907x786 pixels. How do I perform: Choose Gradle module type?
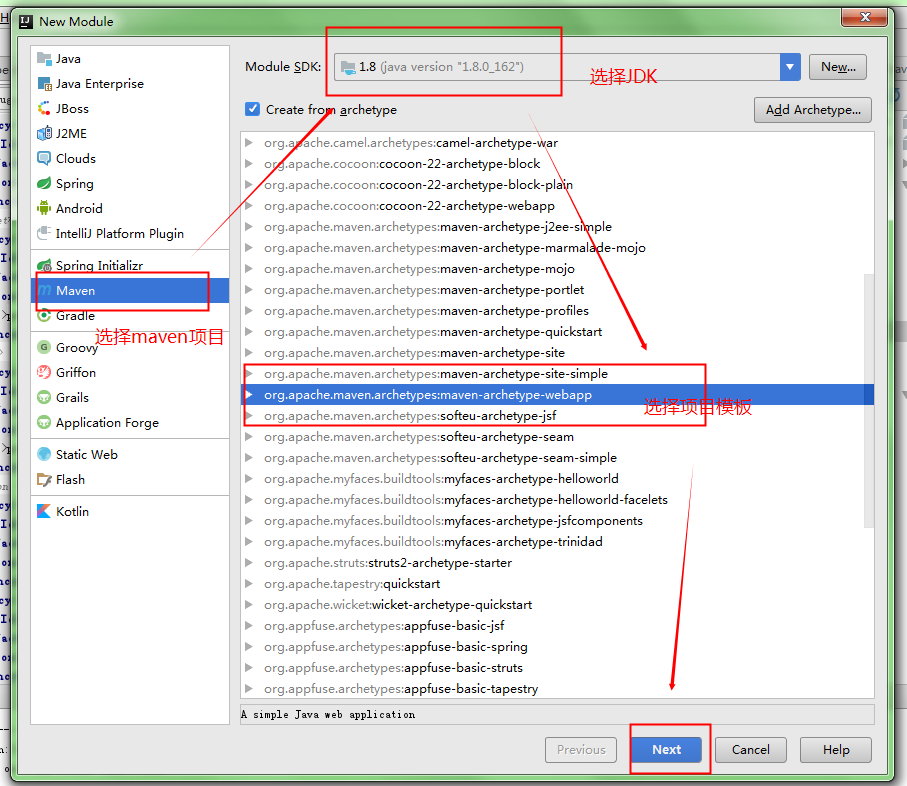pos(130,316)
